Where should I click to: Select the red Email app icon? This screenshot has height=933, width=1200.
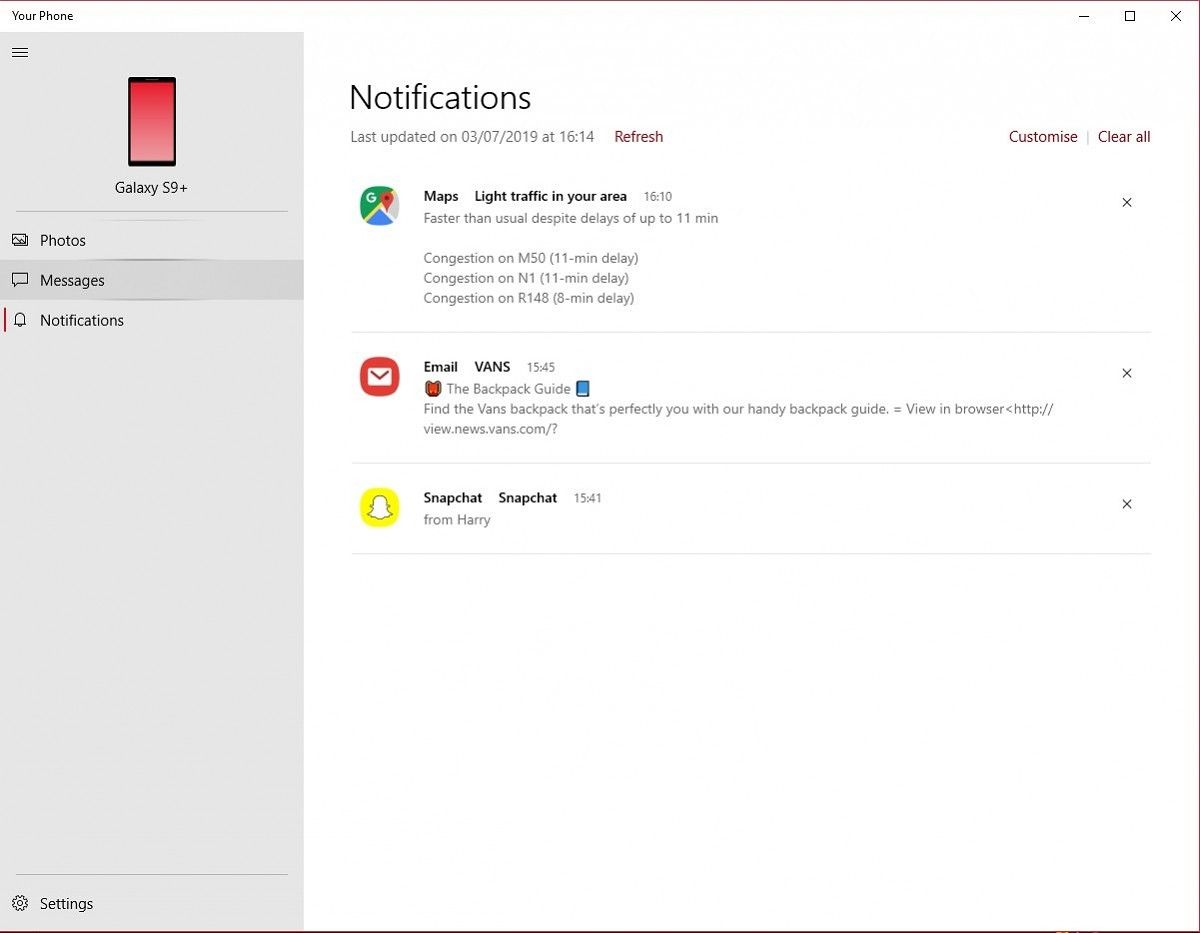point(379,377)
